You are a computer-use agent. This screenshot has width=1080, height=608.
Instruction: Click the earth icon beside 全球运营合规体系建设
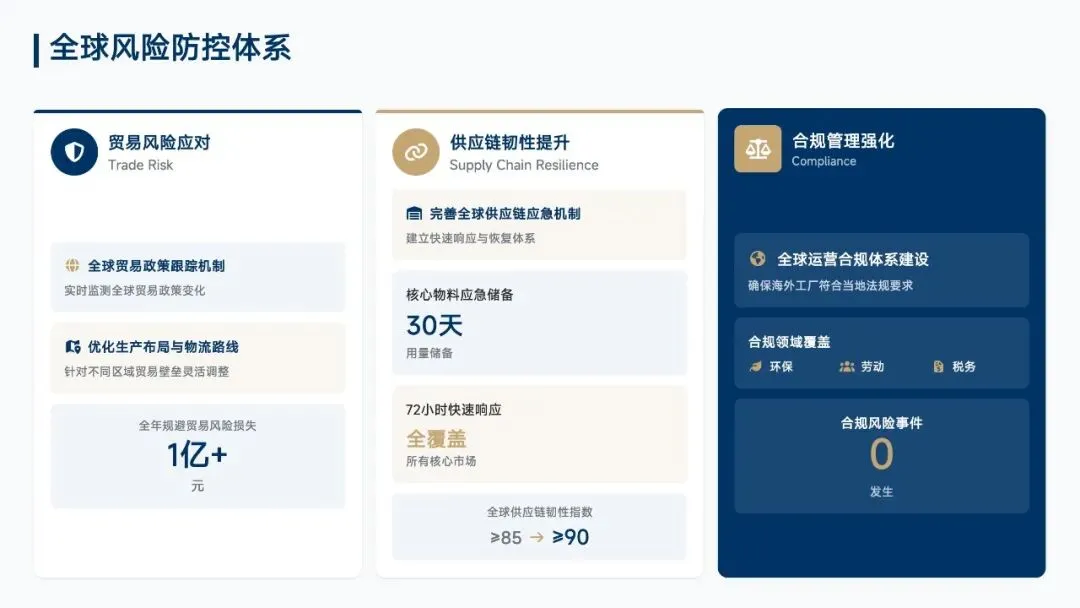(x=757, y=259)
